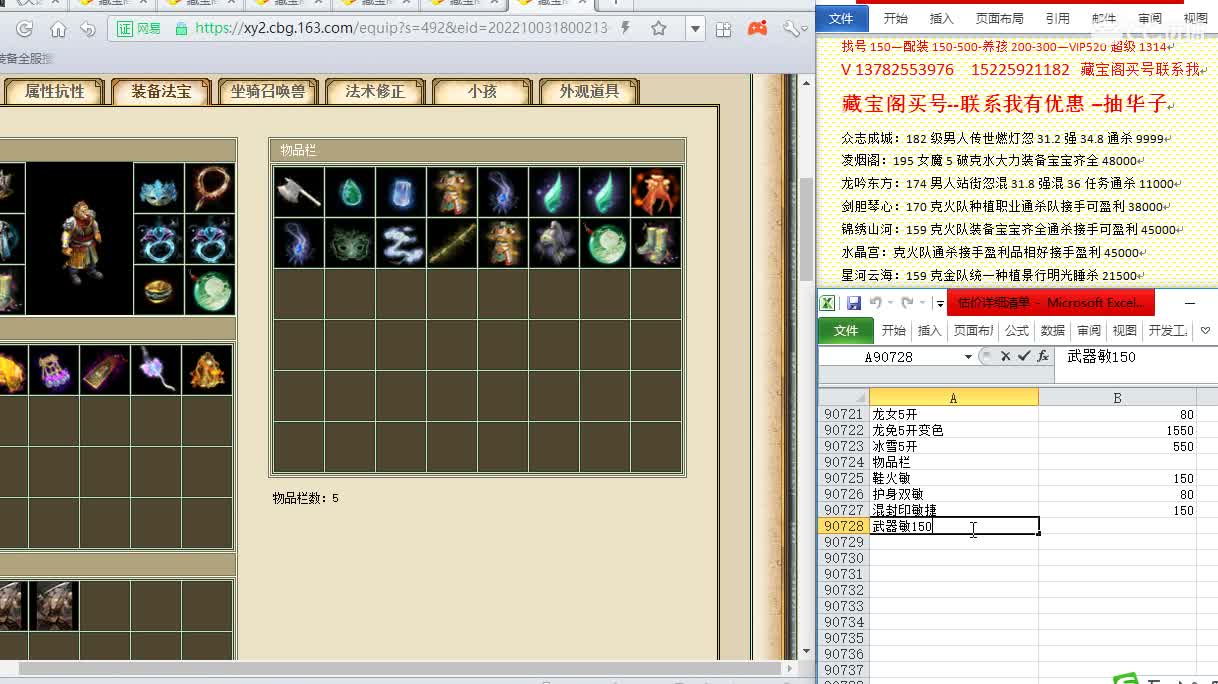The width and height of the screenshot is (1218, 684).
Task: Select Excel column A header
Action: click(x=953, y=398)
